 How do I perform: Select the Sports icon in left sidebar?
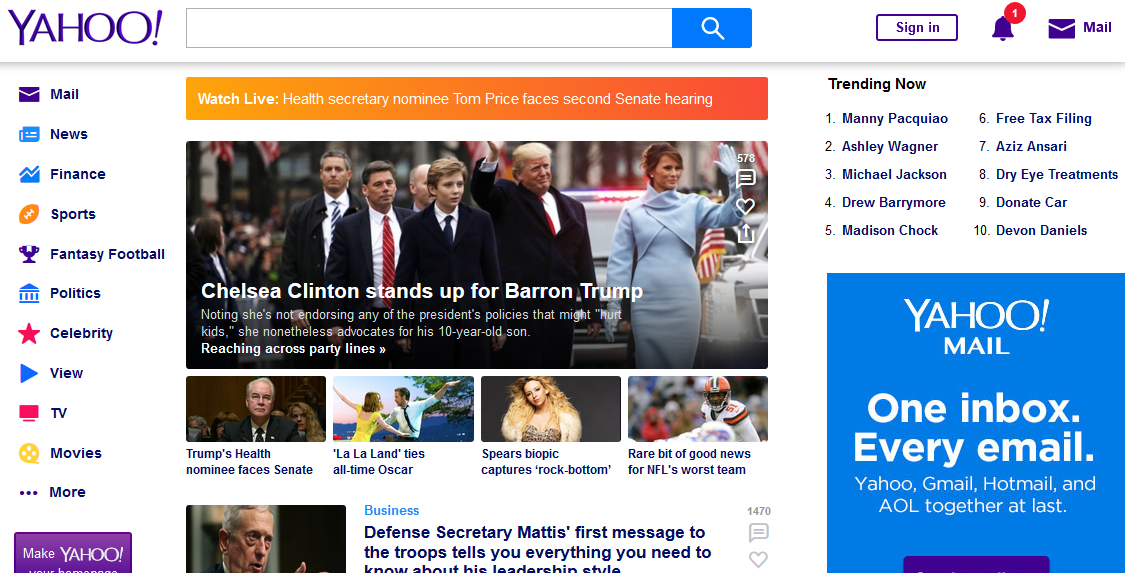[x=29, y=214]
